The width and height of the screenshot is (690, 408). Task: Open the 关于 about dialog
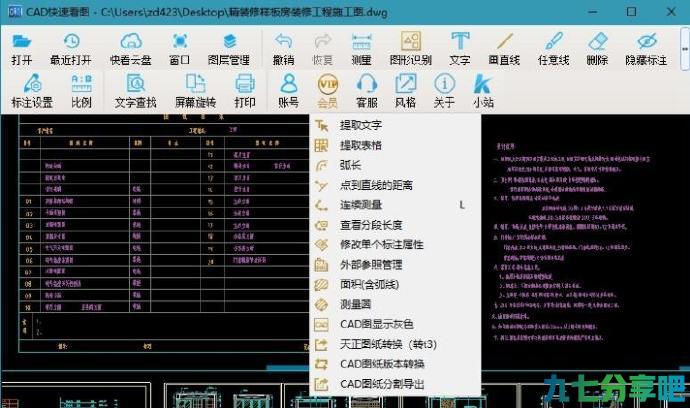(444, 91)
